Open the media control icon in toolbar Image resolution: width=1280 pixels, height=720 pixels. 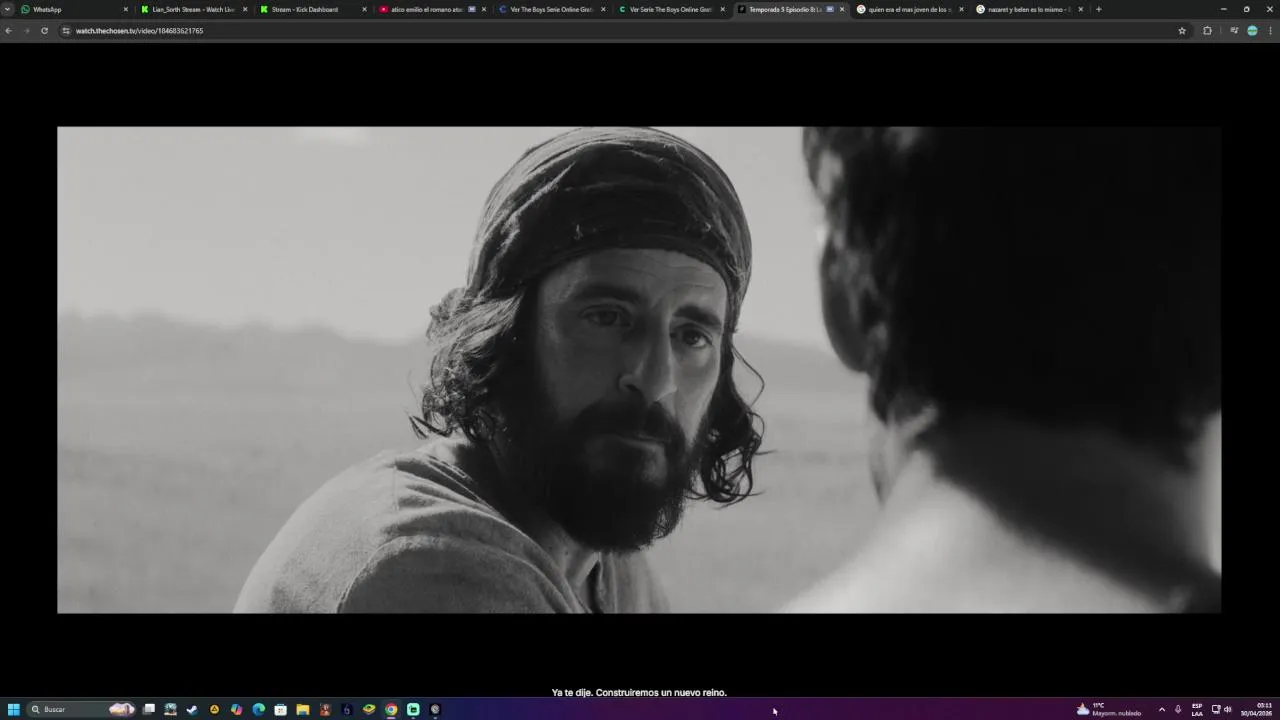pos(1234,31)
